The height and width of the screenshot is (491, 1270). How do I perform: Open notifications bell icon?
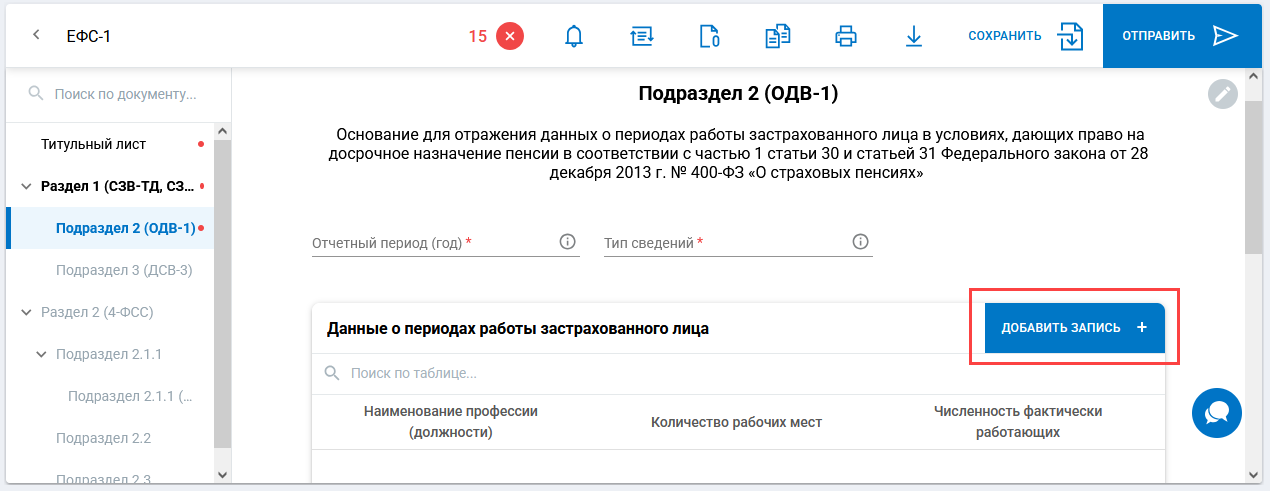click(x=574, y=36)
